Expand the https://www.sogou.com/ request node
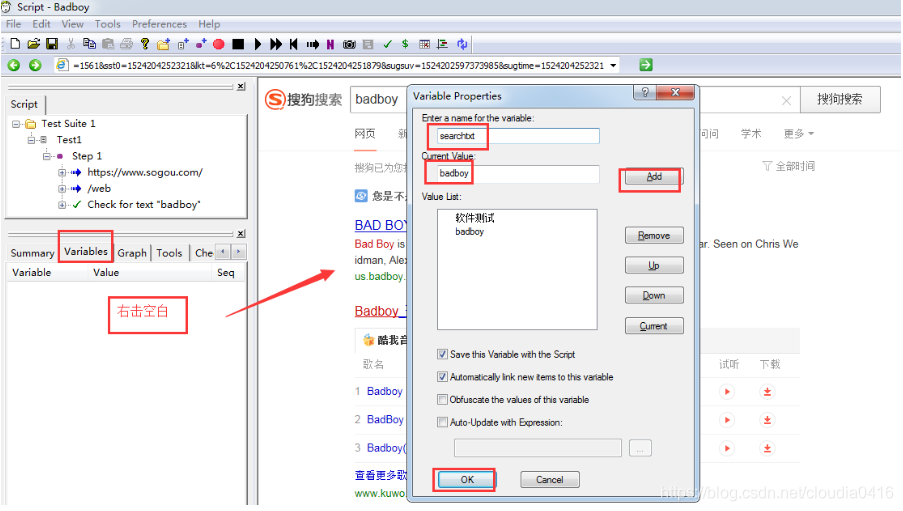903x511 pixels. [x=61, y=172]
